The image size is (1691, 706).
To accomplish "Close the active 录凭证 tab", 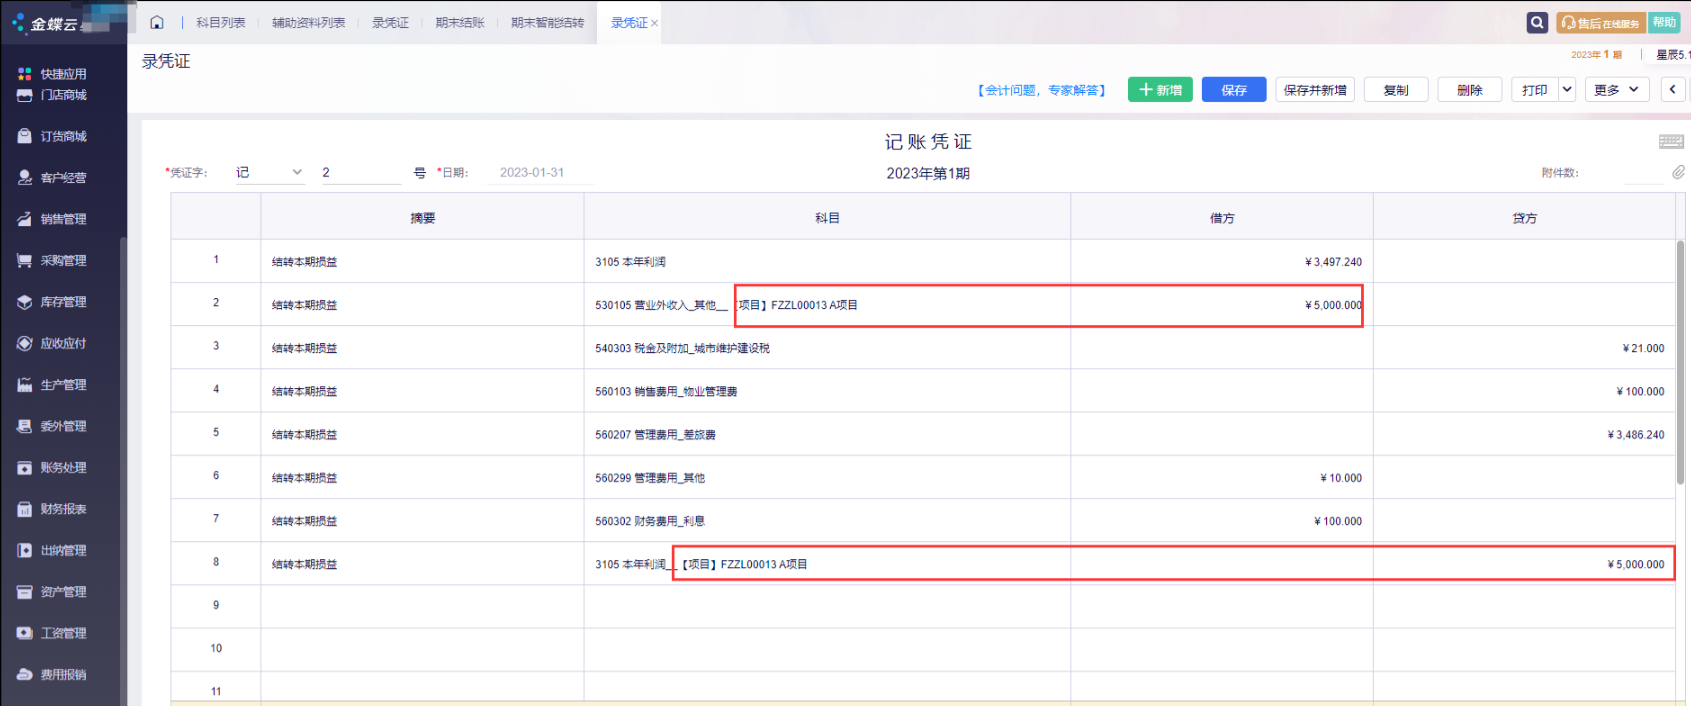I will click(654, 23).
